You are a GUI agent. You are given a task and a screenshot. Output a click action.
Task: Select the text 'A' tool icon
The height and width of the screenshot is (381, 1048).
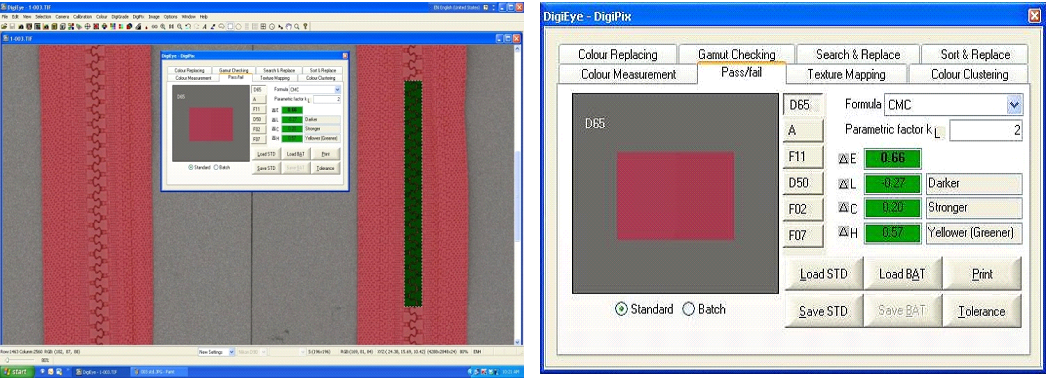click(205, 26)
